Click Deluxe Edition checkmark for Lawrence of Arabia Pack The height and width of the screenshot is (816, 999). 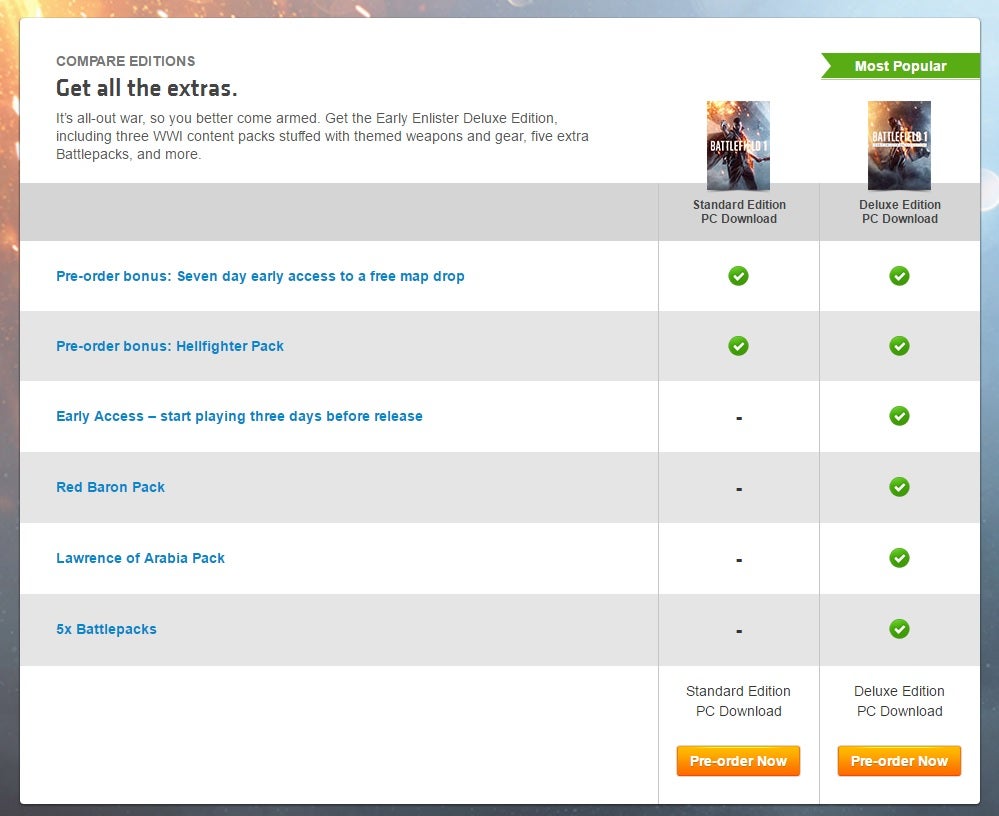899,558
